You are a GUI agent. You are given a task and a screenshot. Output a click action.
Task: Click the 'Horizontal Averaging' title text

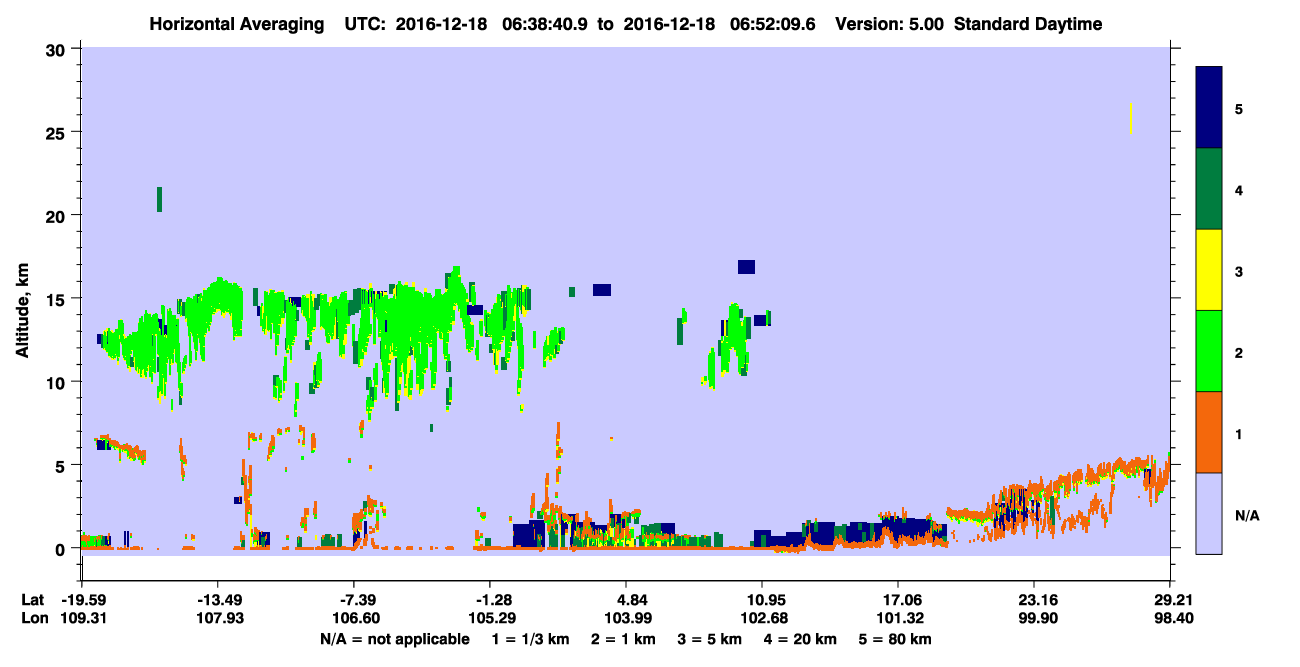pyautogui.click(x=239, y=24)
